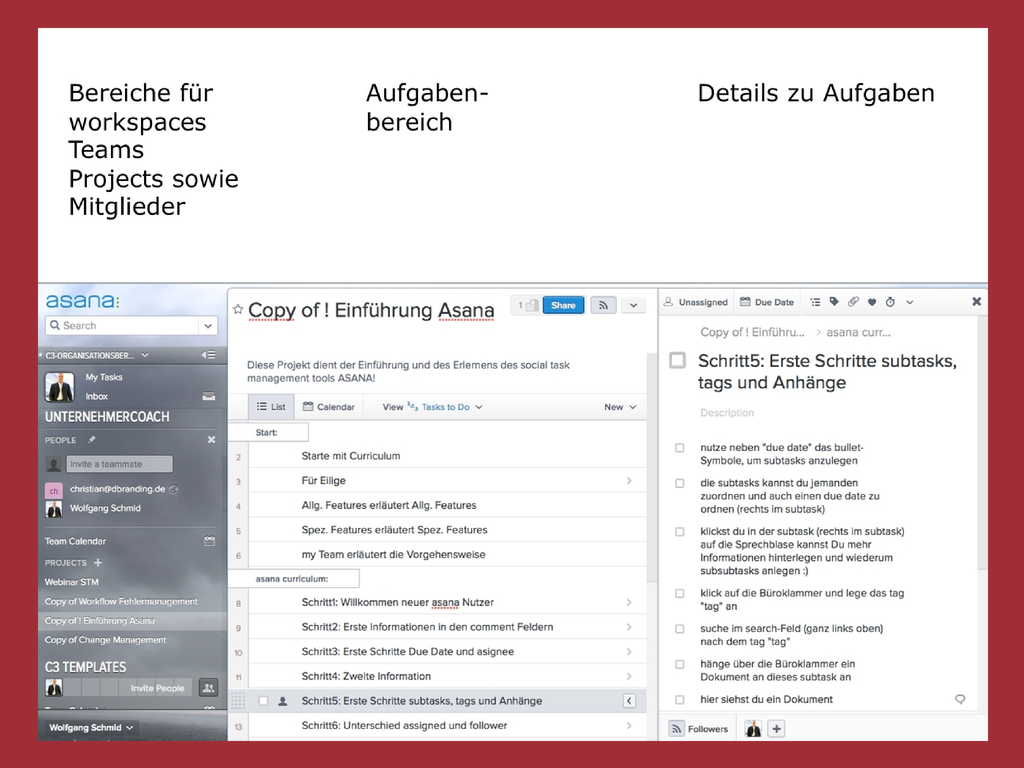Screen dimensions: 1024x768
Task: Click the blue Share button
Action: click(x=563, y=305)
